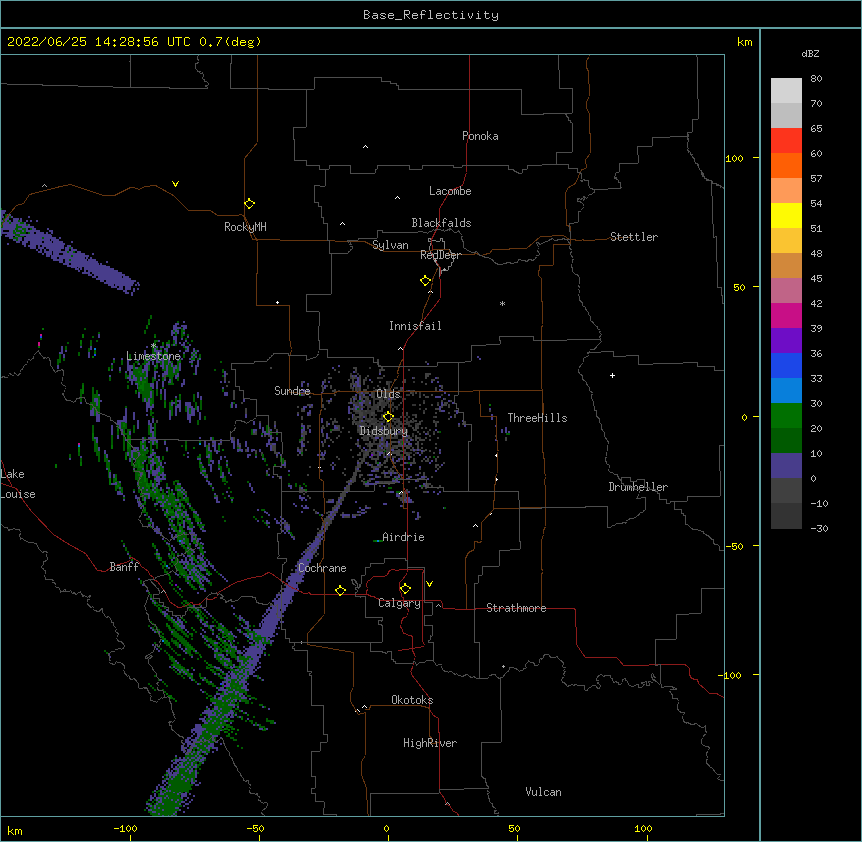The height and width of the screenshot is (842, 862).
Task: Click the diamond marker between Olds and Didsbury
Action: tap(388, 417)
